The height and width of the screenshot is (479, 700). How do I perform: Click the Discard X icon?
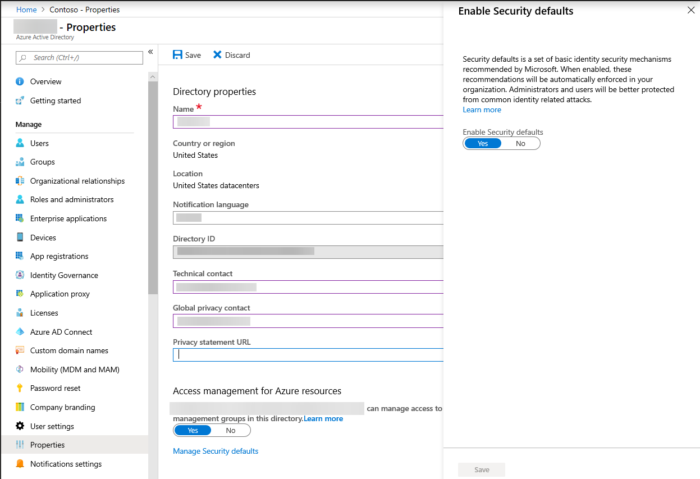tap(217, 55)
